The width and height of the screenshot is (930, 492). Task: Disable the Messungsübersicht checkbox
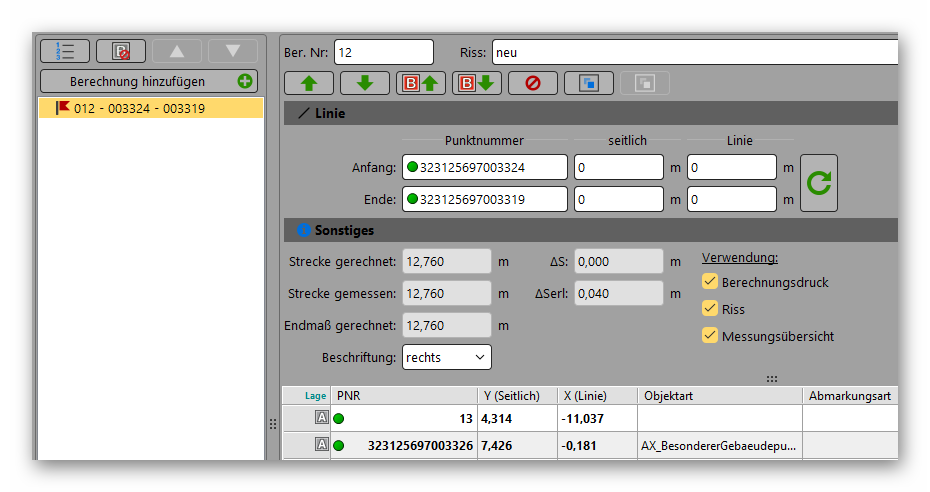click(710, 336)
